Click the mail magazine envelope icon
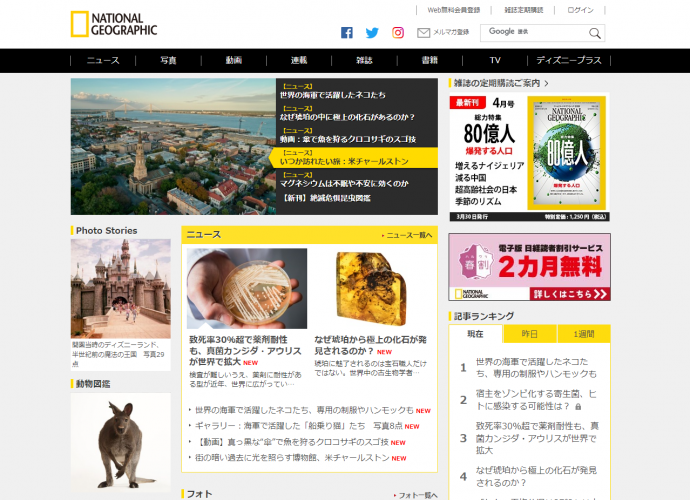 coord(423,33)
